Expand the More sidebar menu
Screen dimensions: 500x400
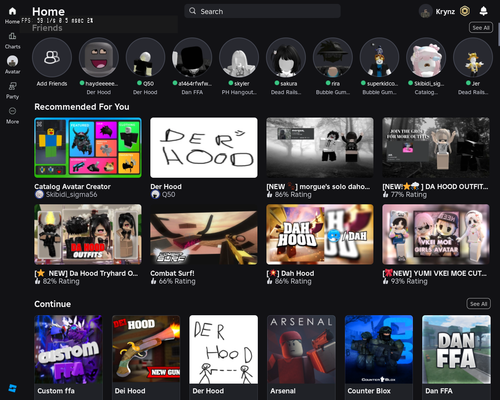[x=12, y=111]
